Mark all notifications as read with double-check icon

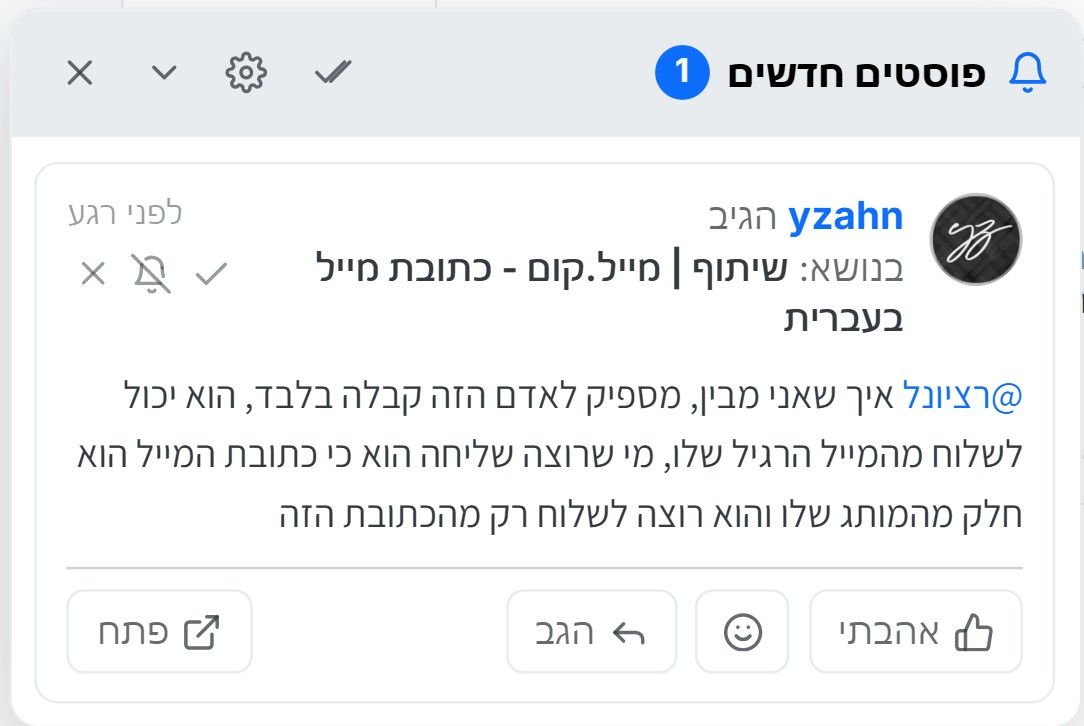pyautogui.click(x=333, y=72)
